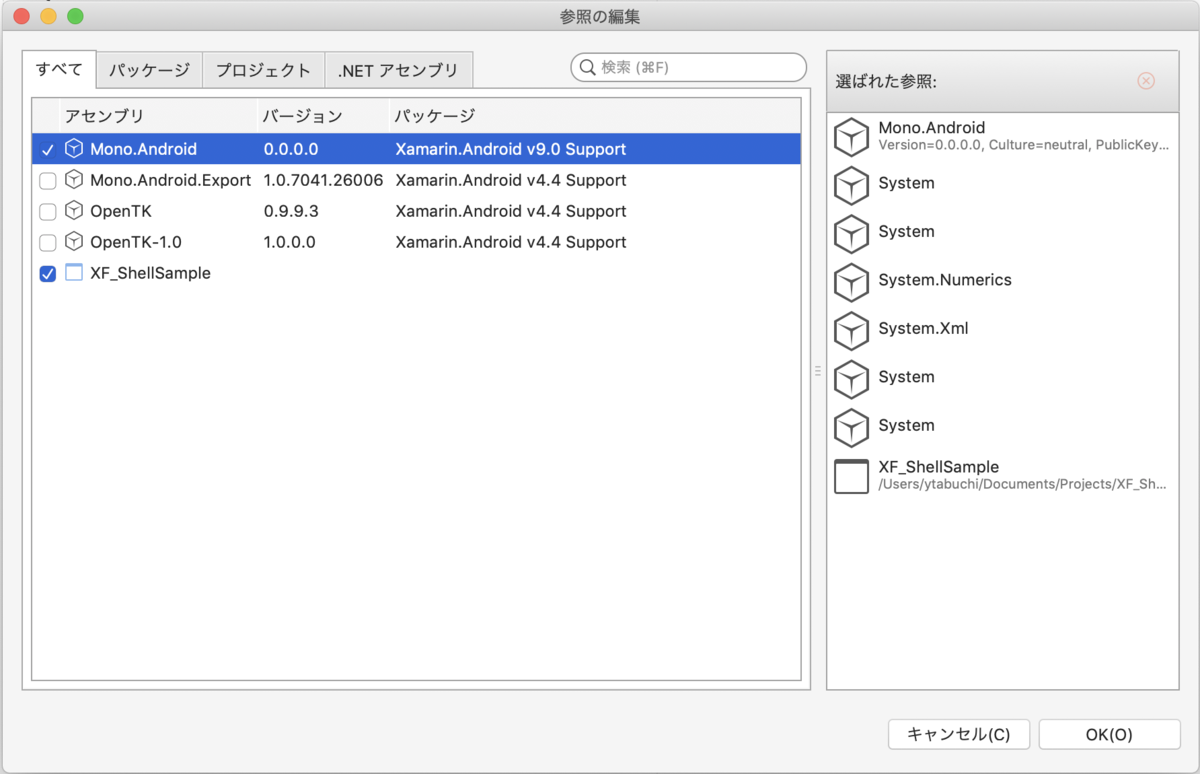The width and height of the screenshot is (1200, 774).
Task: Uncheck the XF_ShellSample project checkbox
Action: 47,274
